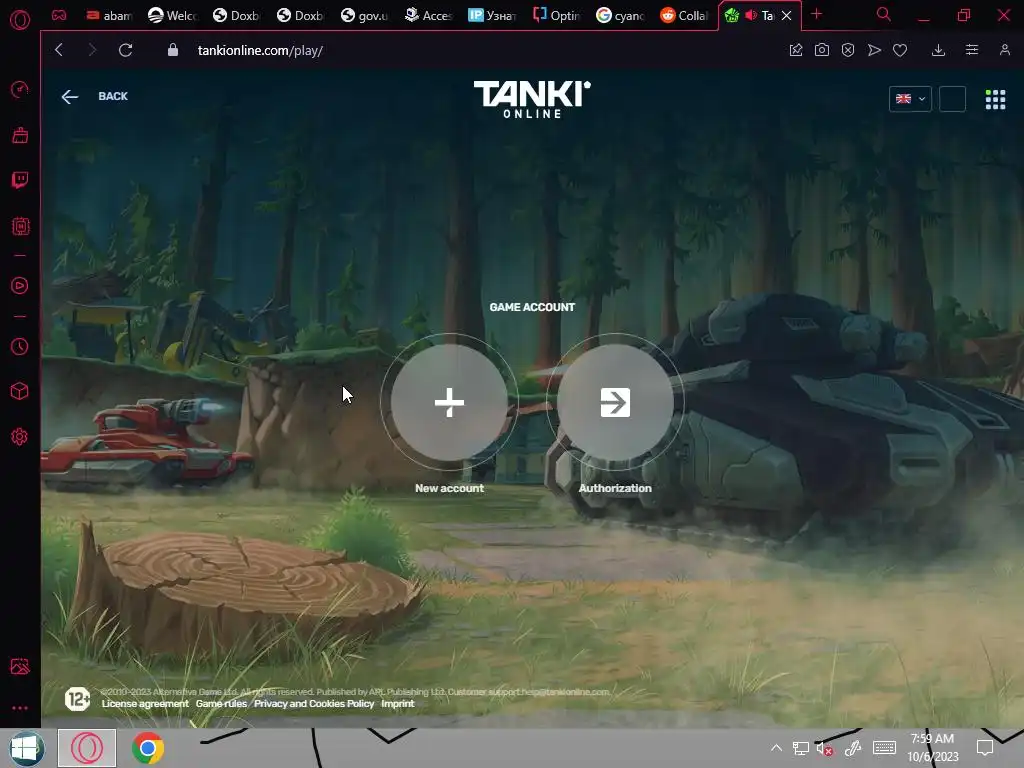Open Settings gear in sidebar

click(x=20, y=437)
